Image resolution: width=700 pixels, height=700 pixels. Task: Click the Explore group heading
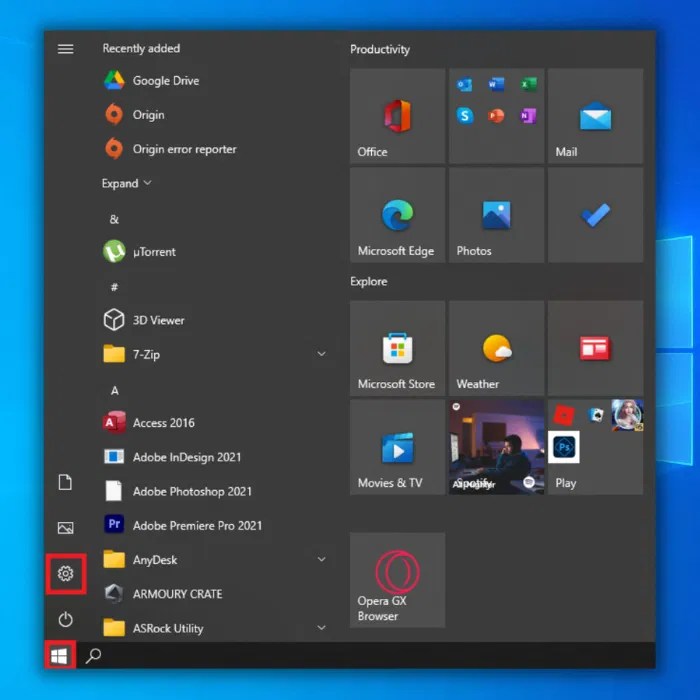[369, 282]
